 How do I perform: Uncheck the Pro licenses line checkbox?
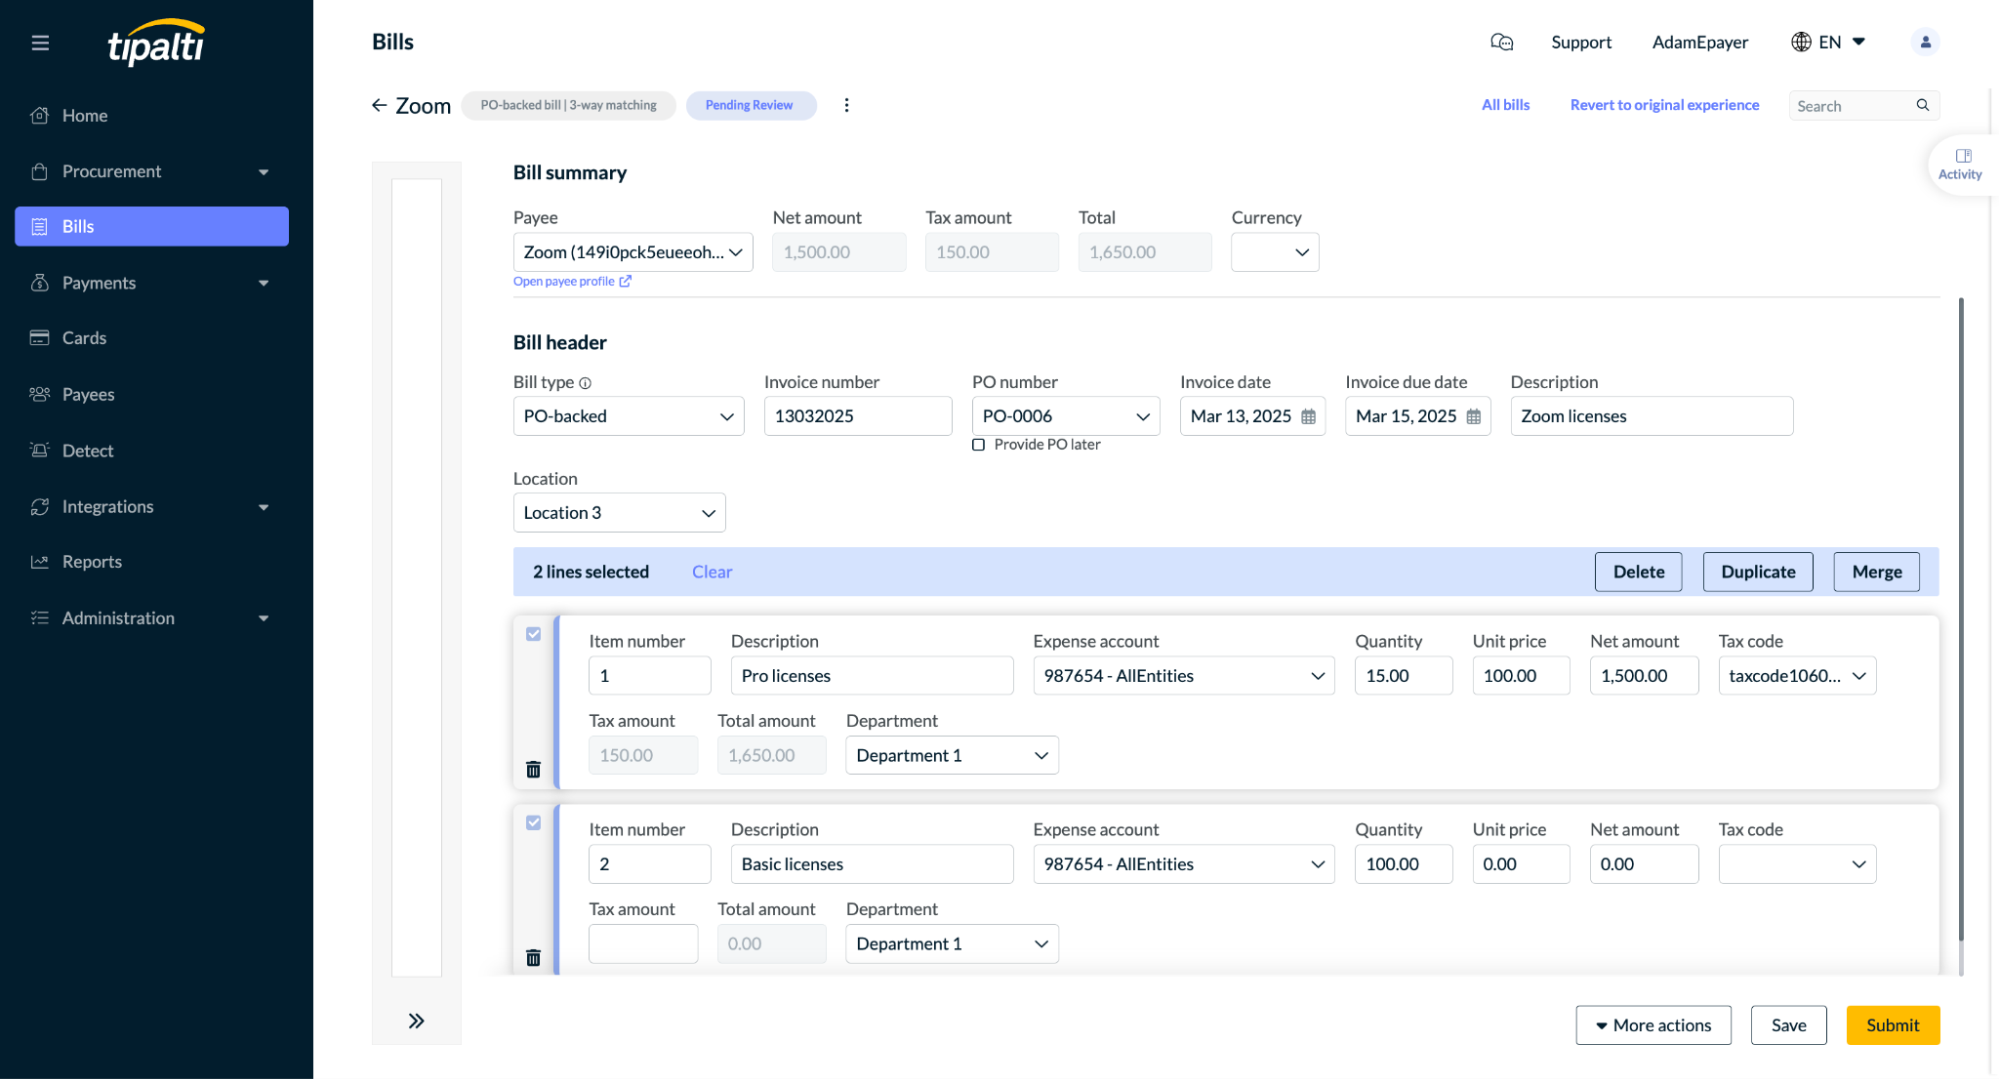533,634
